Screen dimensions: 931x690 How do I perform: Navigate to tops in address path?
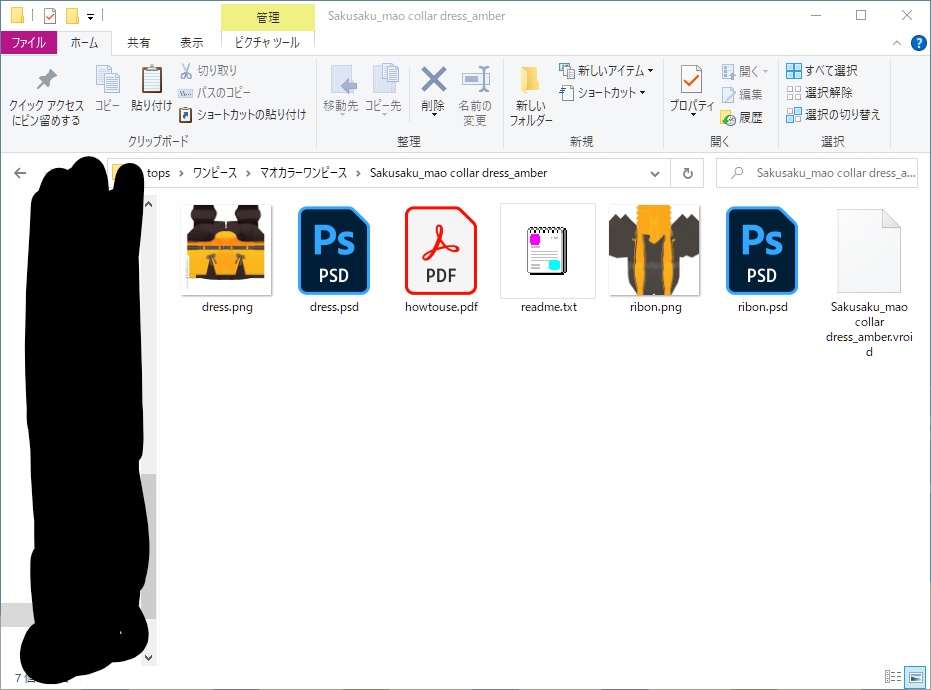pyautogui.click(x=159, y=173)
